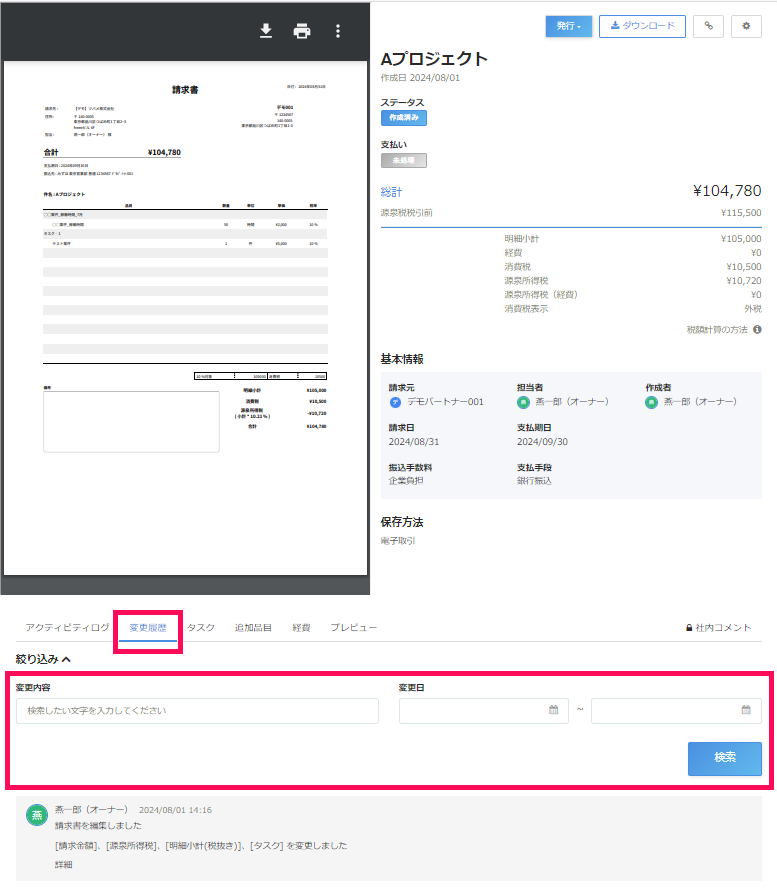
Task: Switch to the アクティビティログ tab
Action: click(x=67, y=627)
